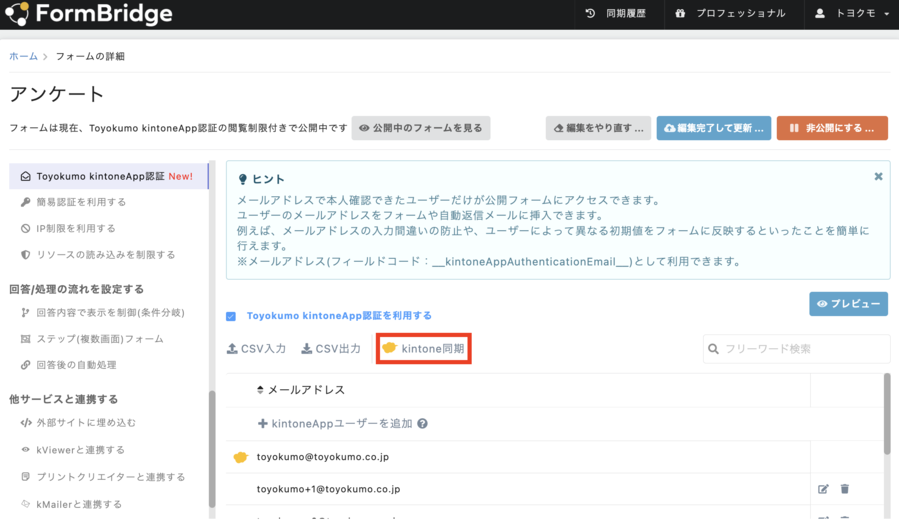Click the ヒント lightbulb icon
This screenshot has width=899, height=525.
click(243, 179)
